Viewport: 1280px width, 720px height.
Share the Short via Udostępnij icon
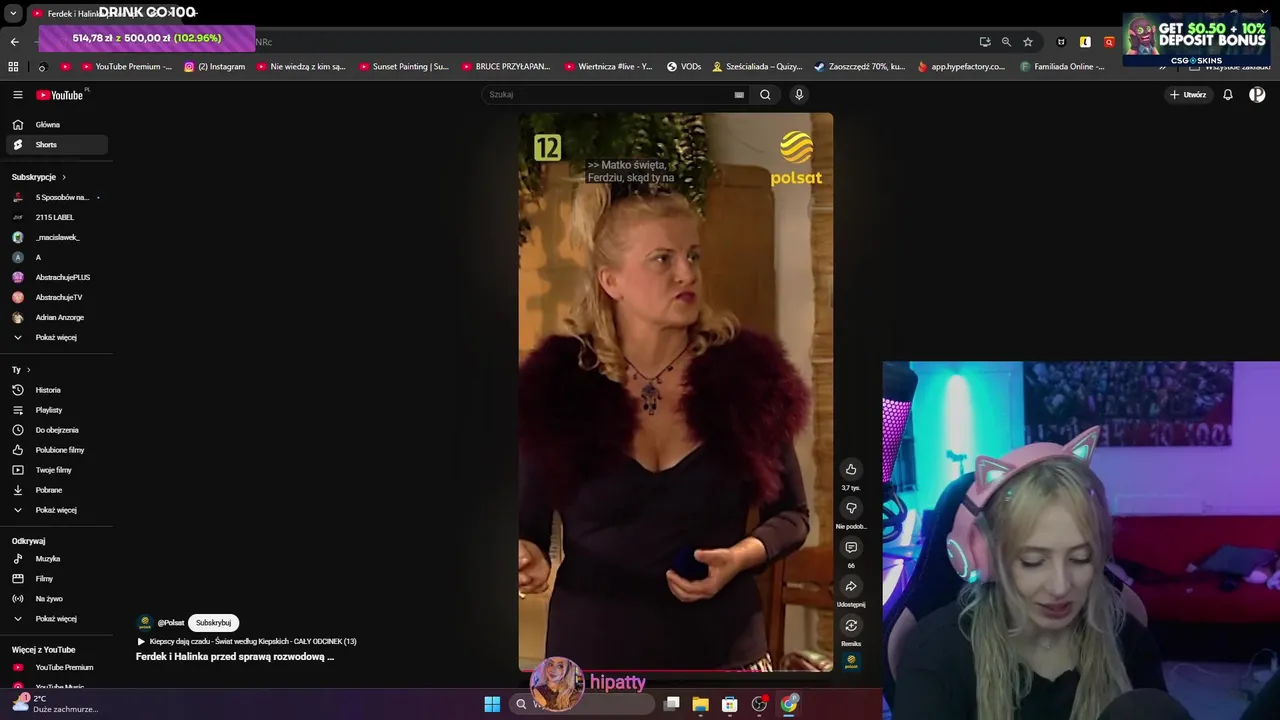pyautogui.click(x=851, y=586)
